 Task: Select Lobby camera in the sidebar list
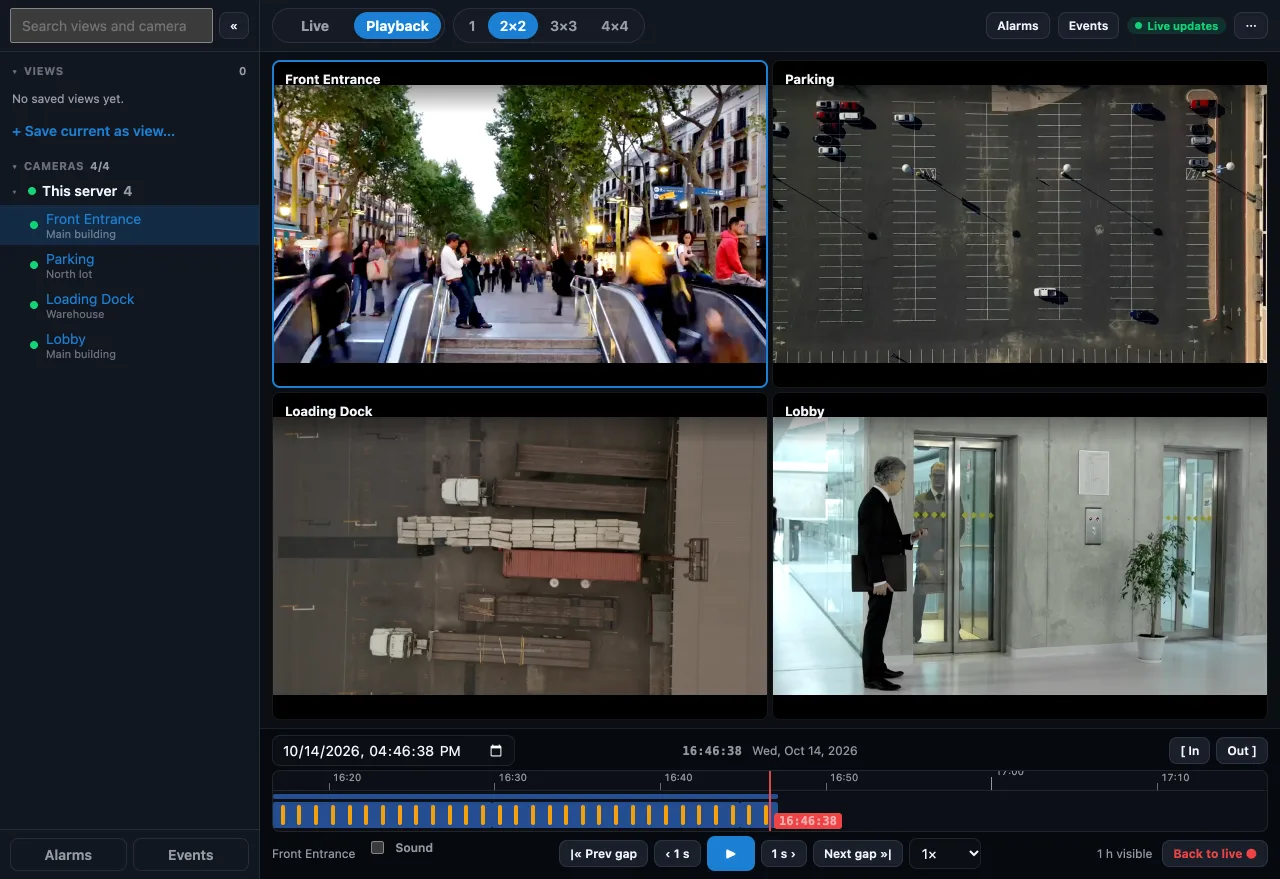point(130,346)
